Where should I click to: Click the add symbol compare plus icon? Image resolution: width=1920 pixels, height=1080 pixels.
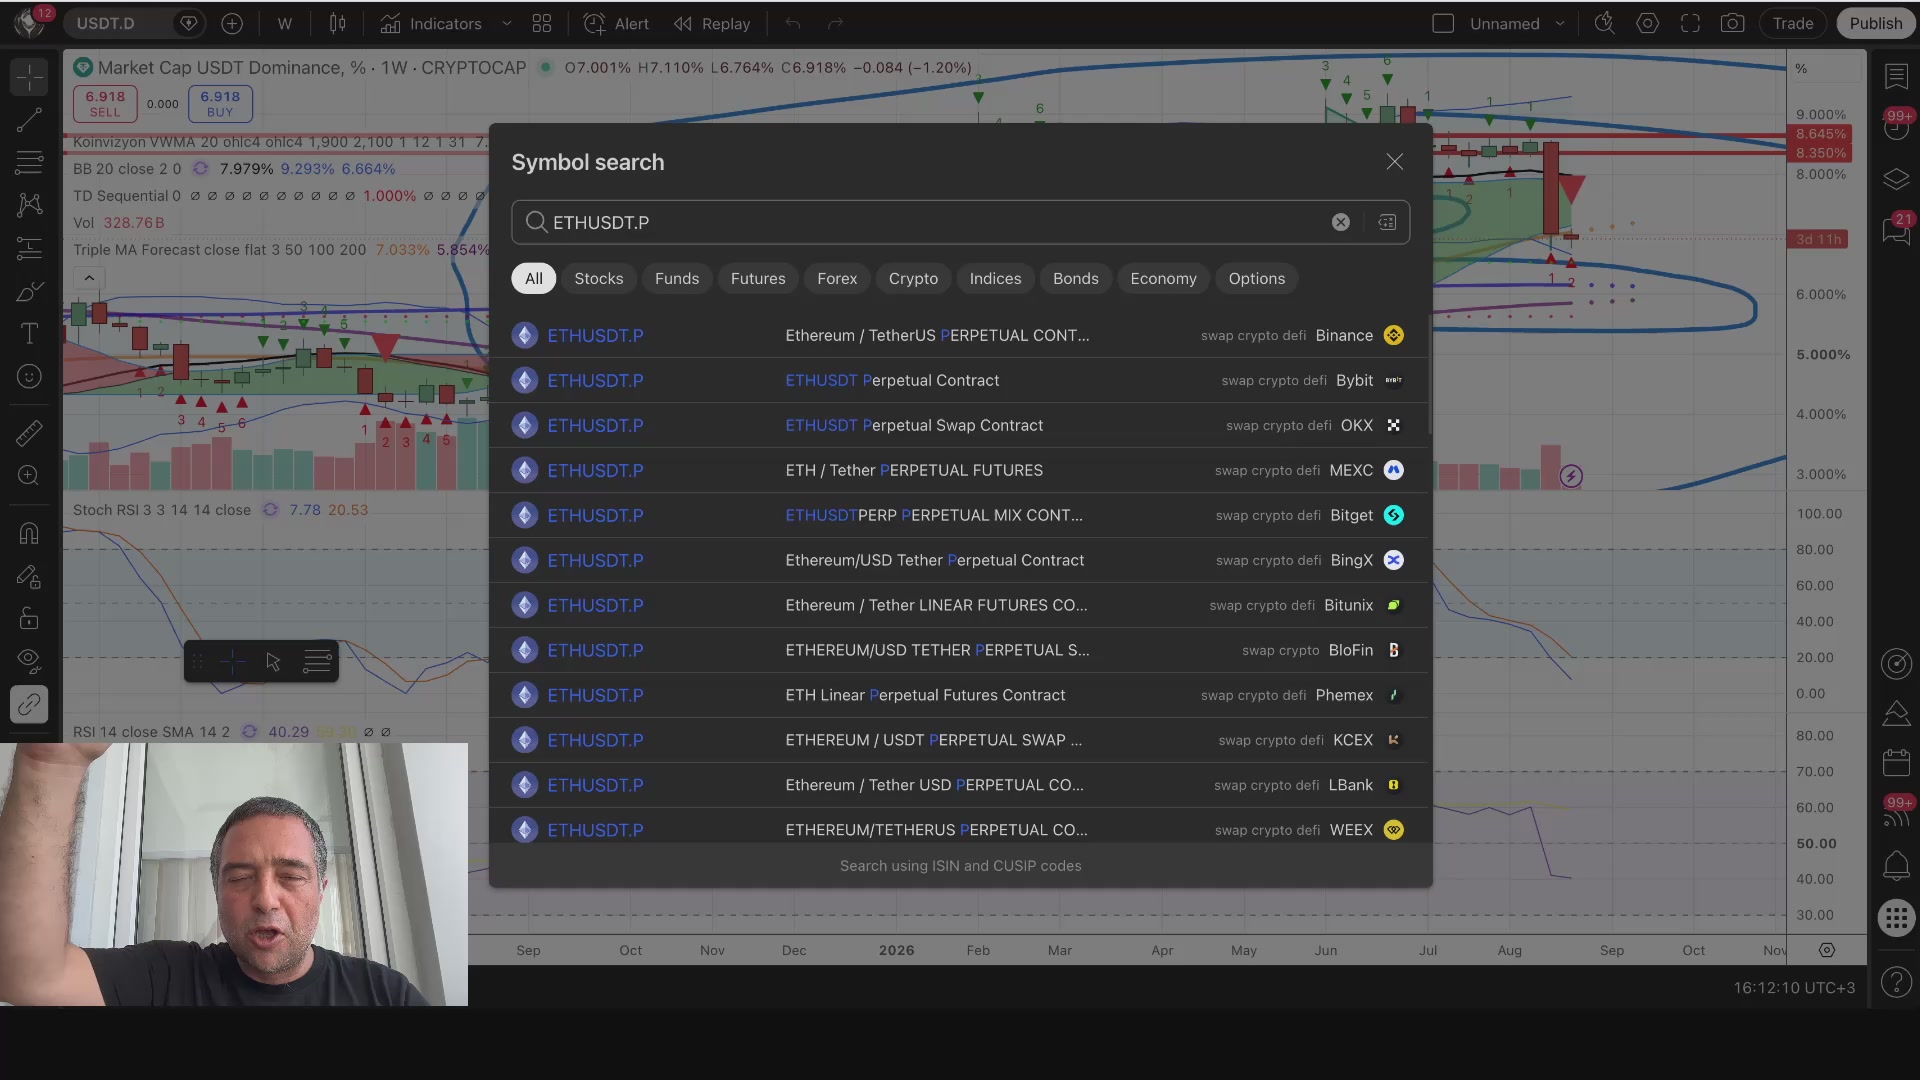tap(232, 23)
